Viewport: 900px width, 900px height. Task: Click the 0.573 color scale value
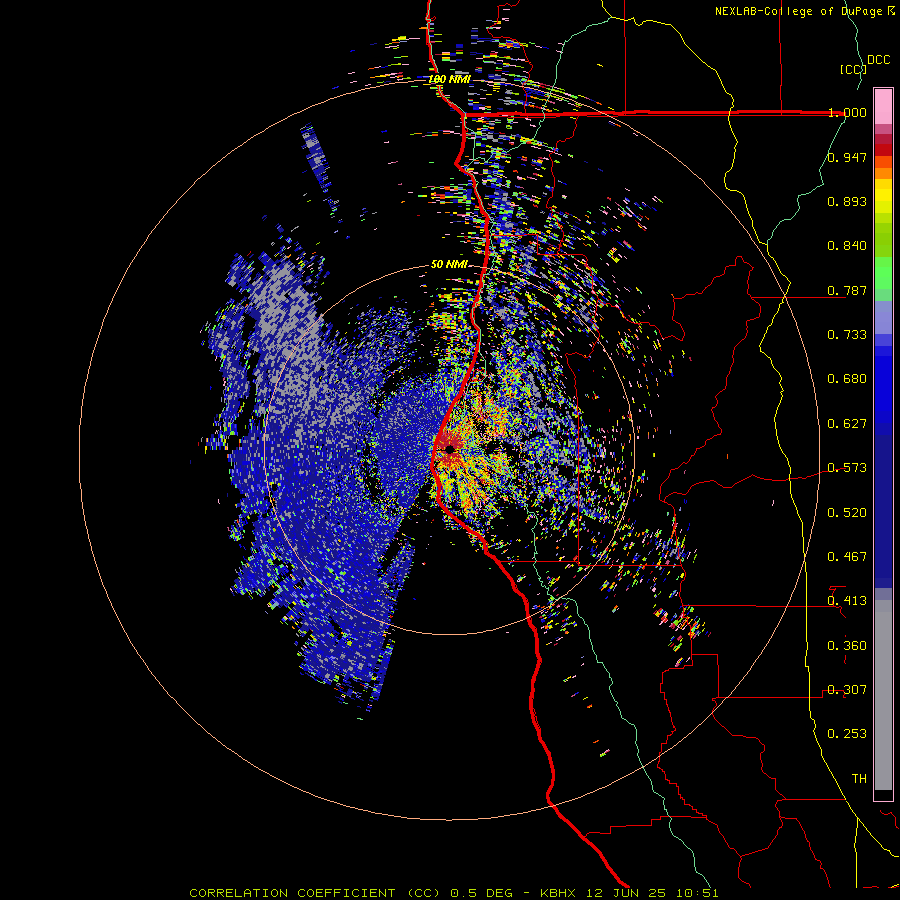[x=847, y=468]
